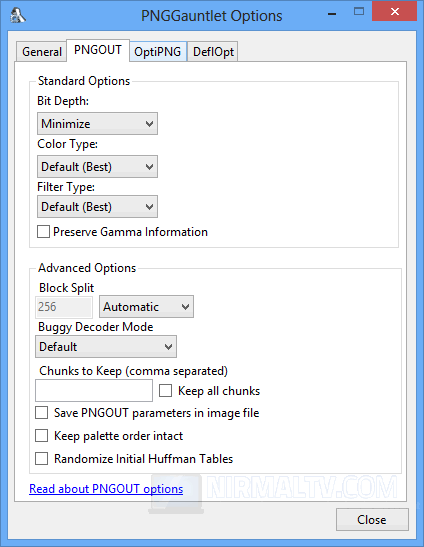Image resolution: width=424 pixels, height=547 pixels.
Task: Open the Filter Type dropdown
Action: click(x=97, y=207)
